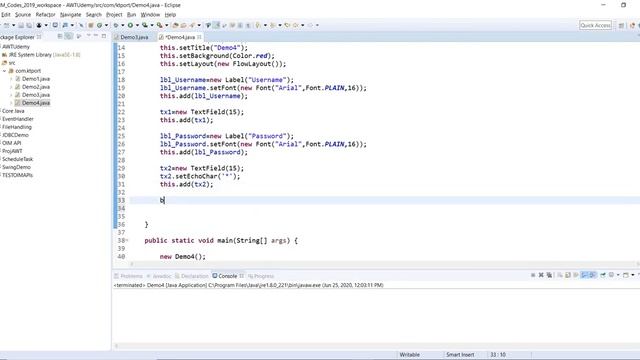Toggle Mark Occurrences in the toolbar
640x360 pixels.
point(217,25)
